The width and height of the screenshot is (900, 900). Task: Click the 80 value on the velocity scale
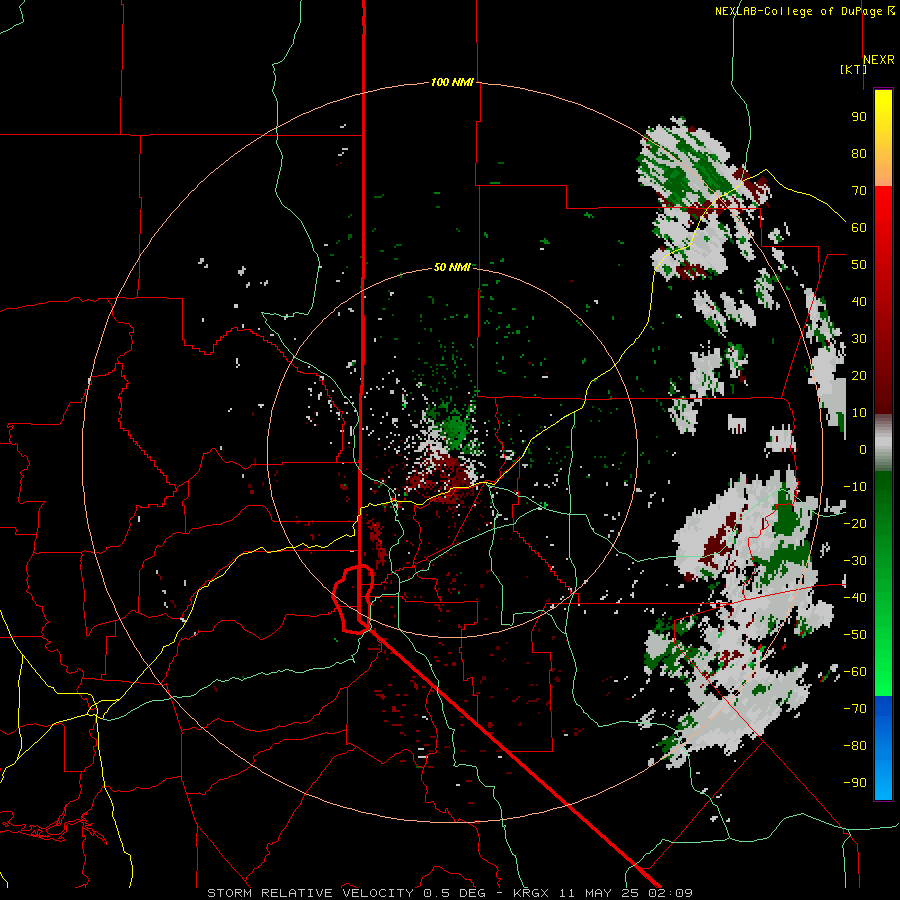859,154
